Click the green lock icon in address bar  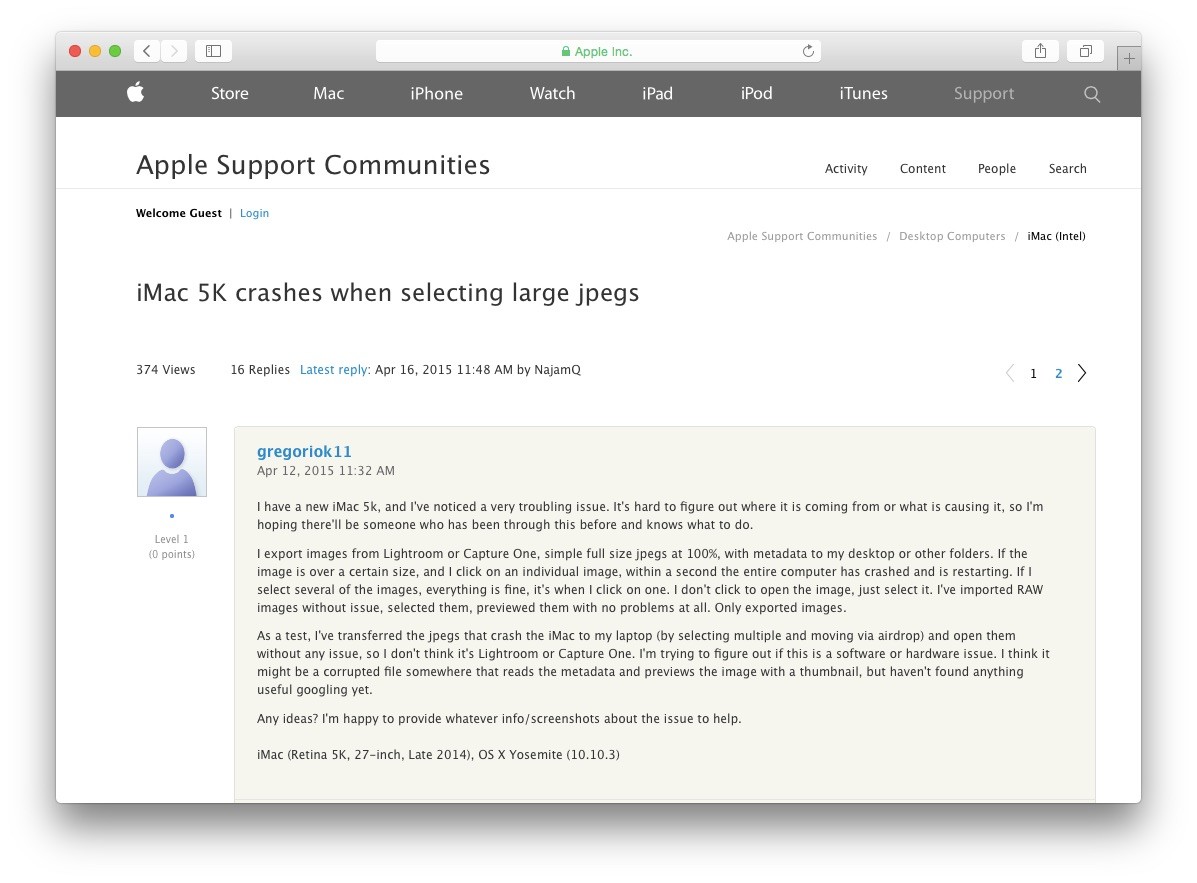coord(566,51)
